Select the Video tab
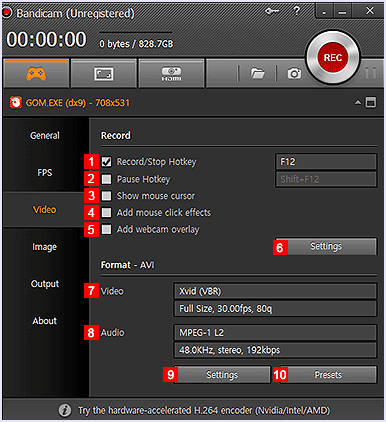The height and width of the screenshot is (422, 386). 45,210
